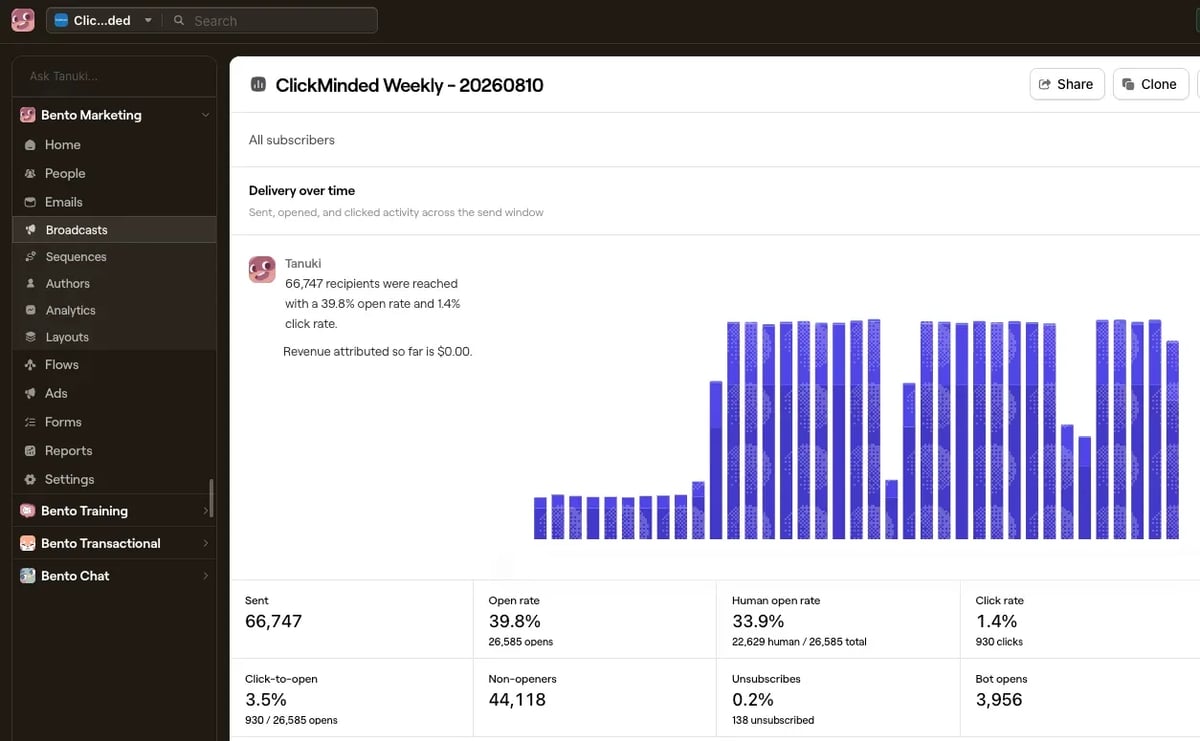Image resolution: width=1200 pixels, height=741 pixels.
Task: Click the Bento Transactional section icon
Action: (28, 543)
